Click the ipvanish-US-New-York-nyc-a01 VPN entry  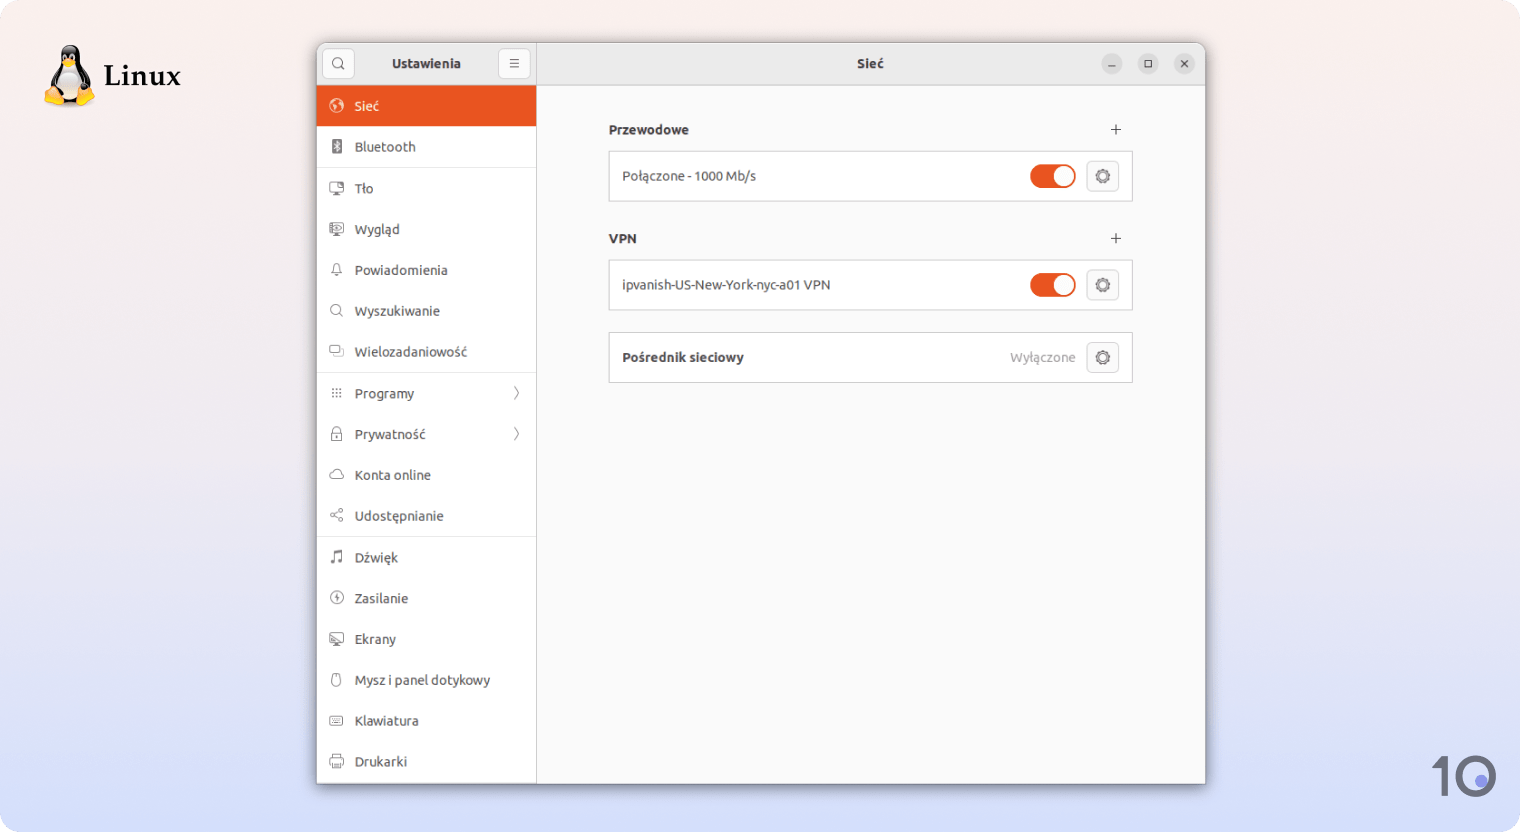726,285
